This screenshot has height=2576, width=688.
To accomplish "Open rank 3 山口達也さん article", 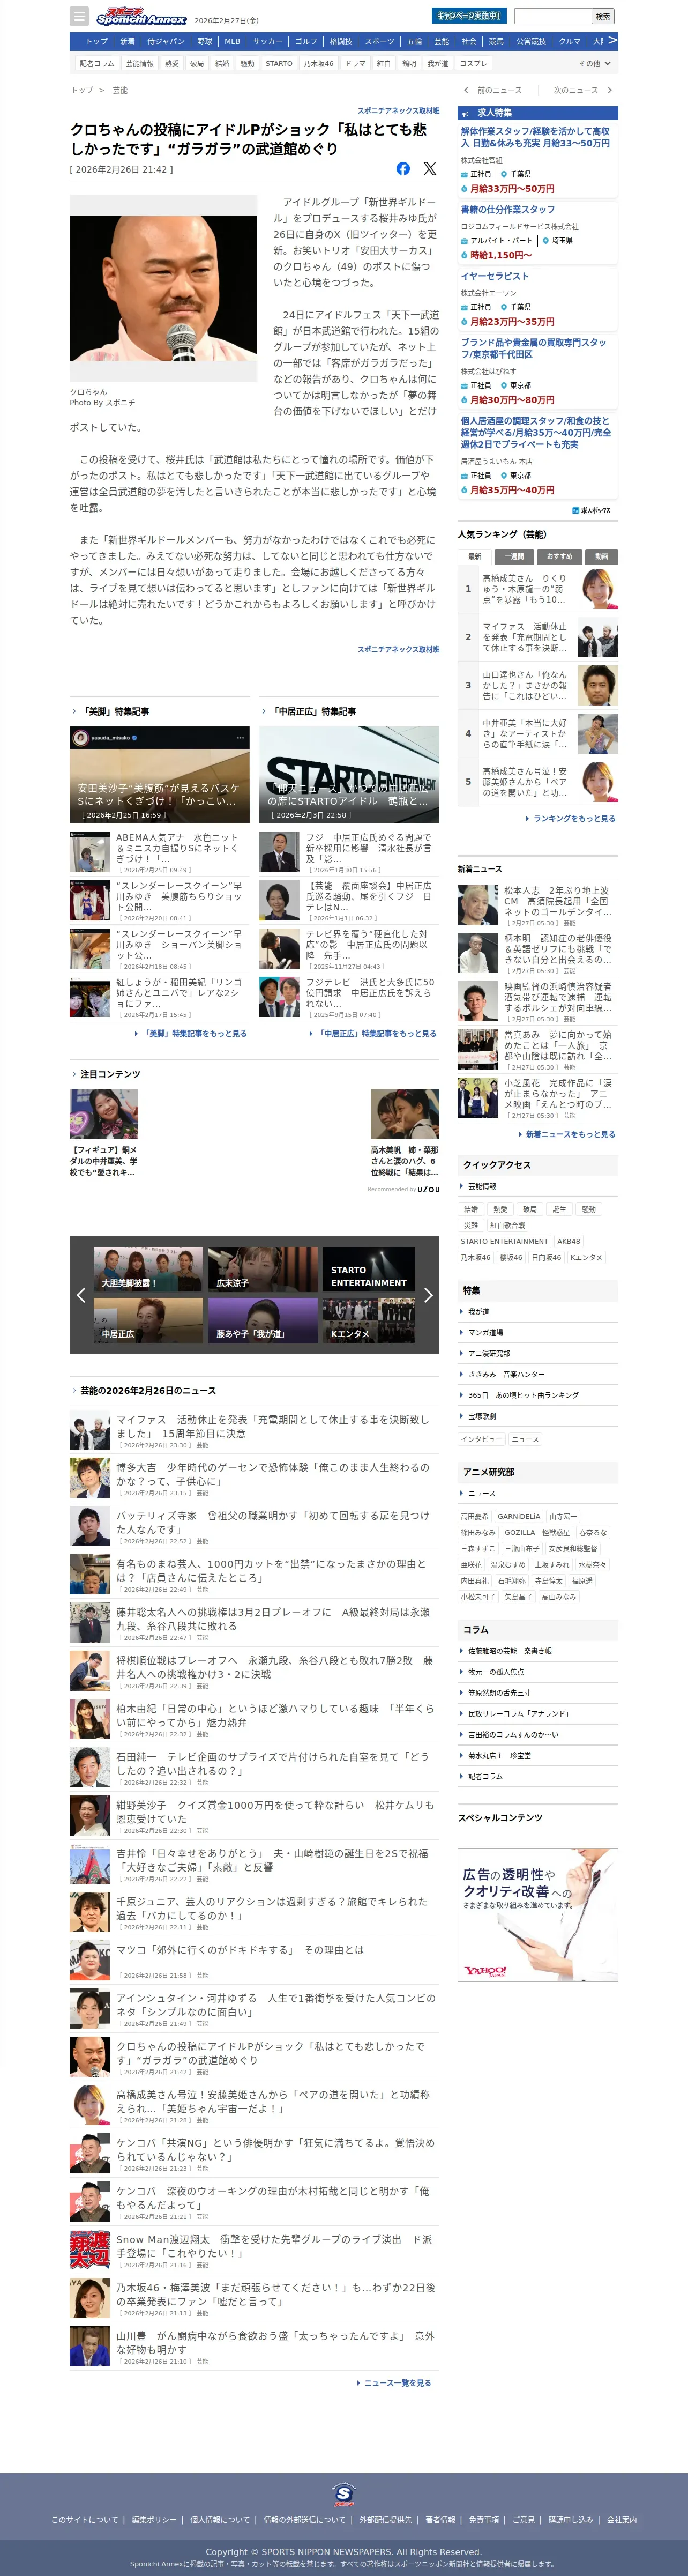I will [x=538, y=685].
